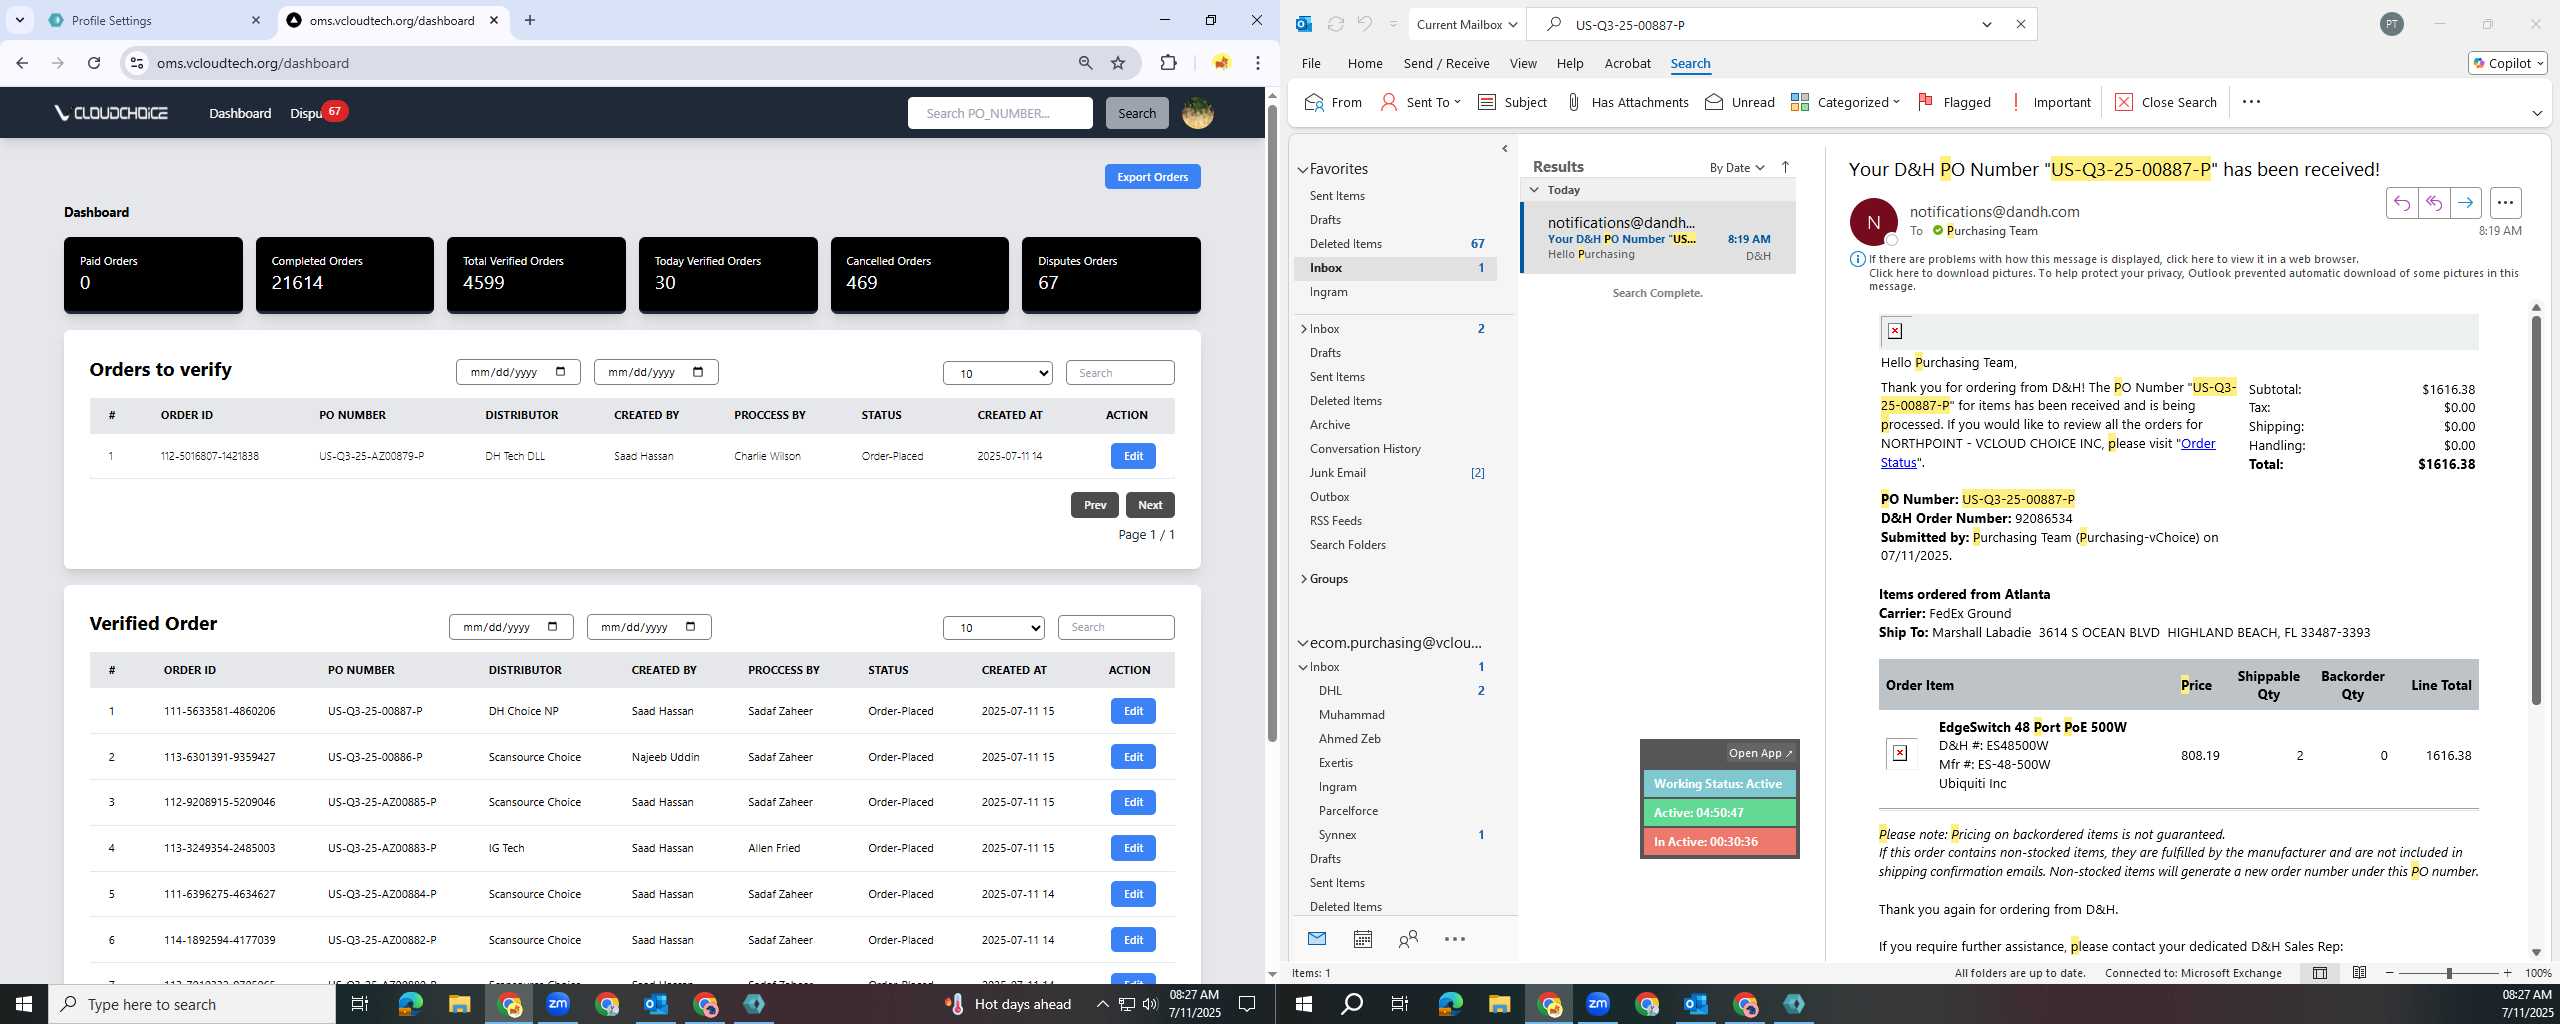The height and width of the screenshot is (1024, 2560).
Task: Reply All to the D&H email
Action: tap(2433, 203)
